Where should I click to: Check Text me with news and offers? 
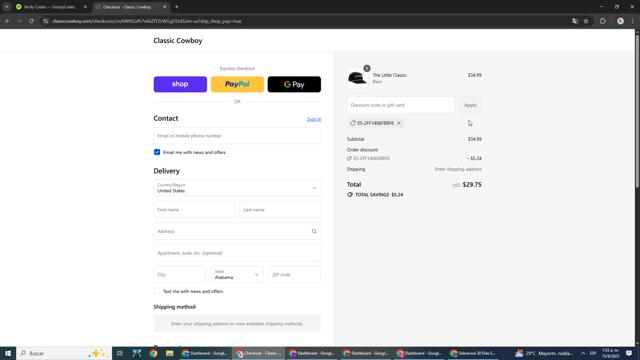click(157, 291)
